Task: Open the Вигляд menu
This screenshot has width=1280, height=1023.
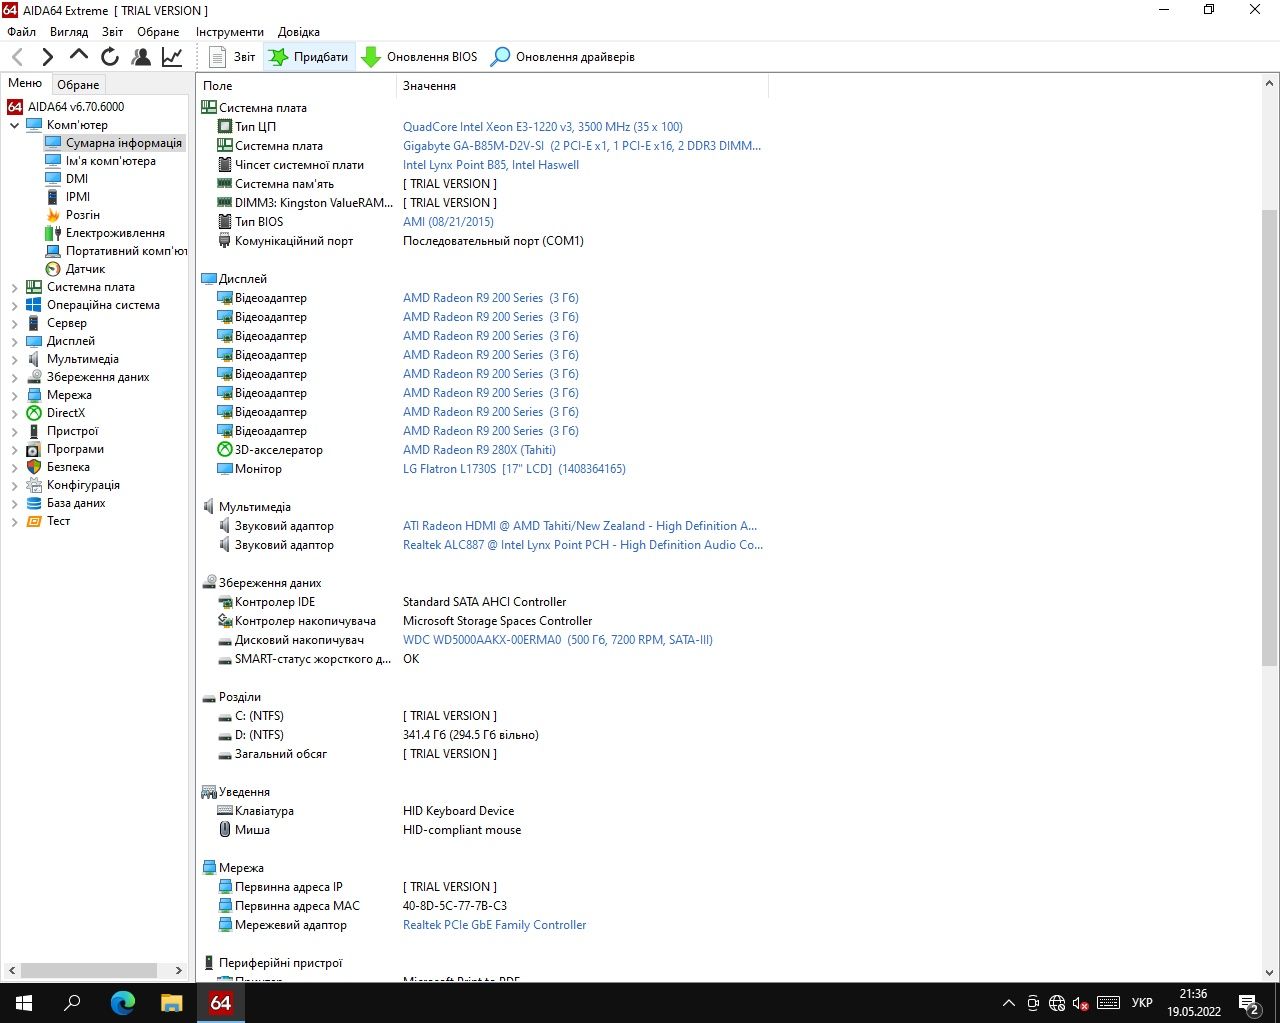Action: 69,32
